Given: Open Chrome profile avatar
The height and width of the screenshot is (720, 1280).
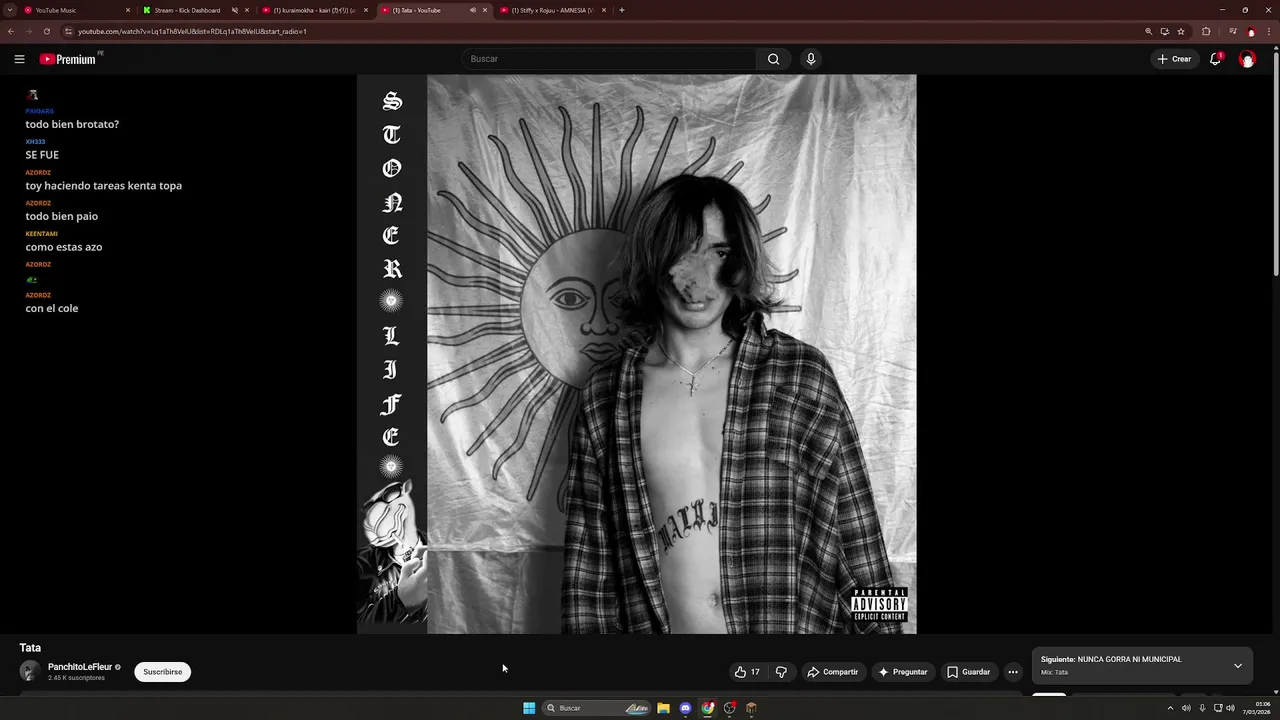Looking at the screenshot, I should (x=1250, y=31).
